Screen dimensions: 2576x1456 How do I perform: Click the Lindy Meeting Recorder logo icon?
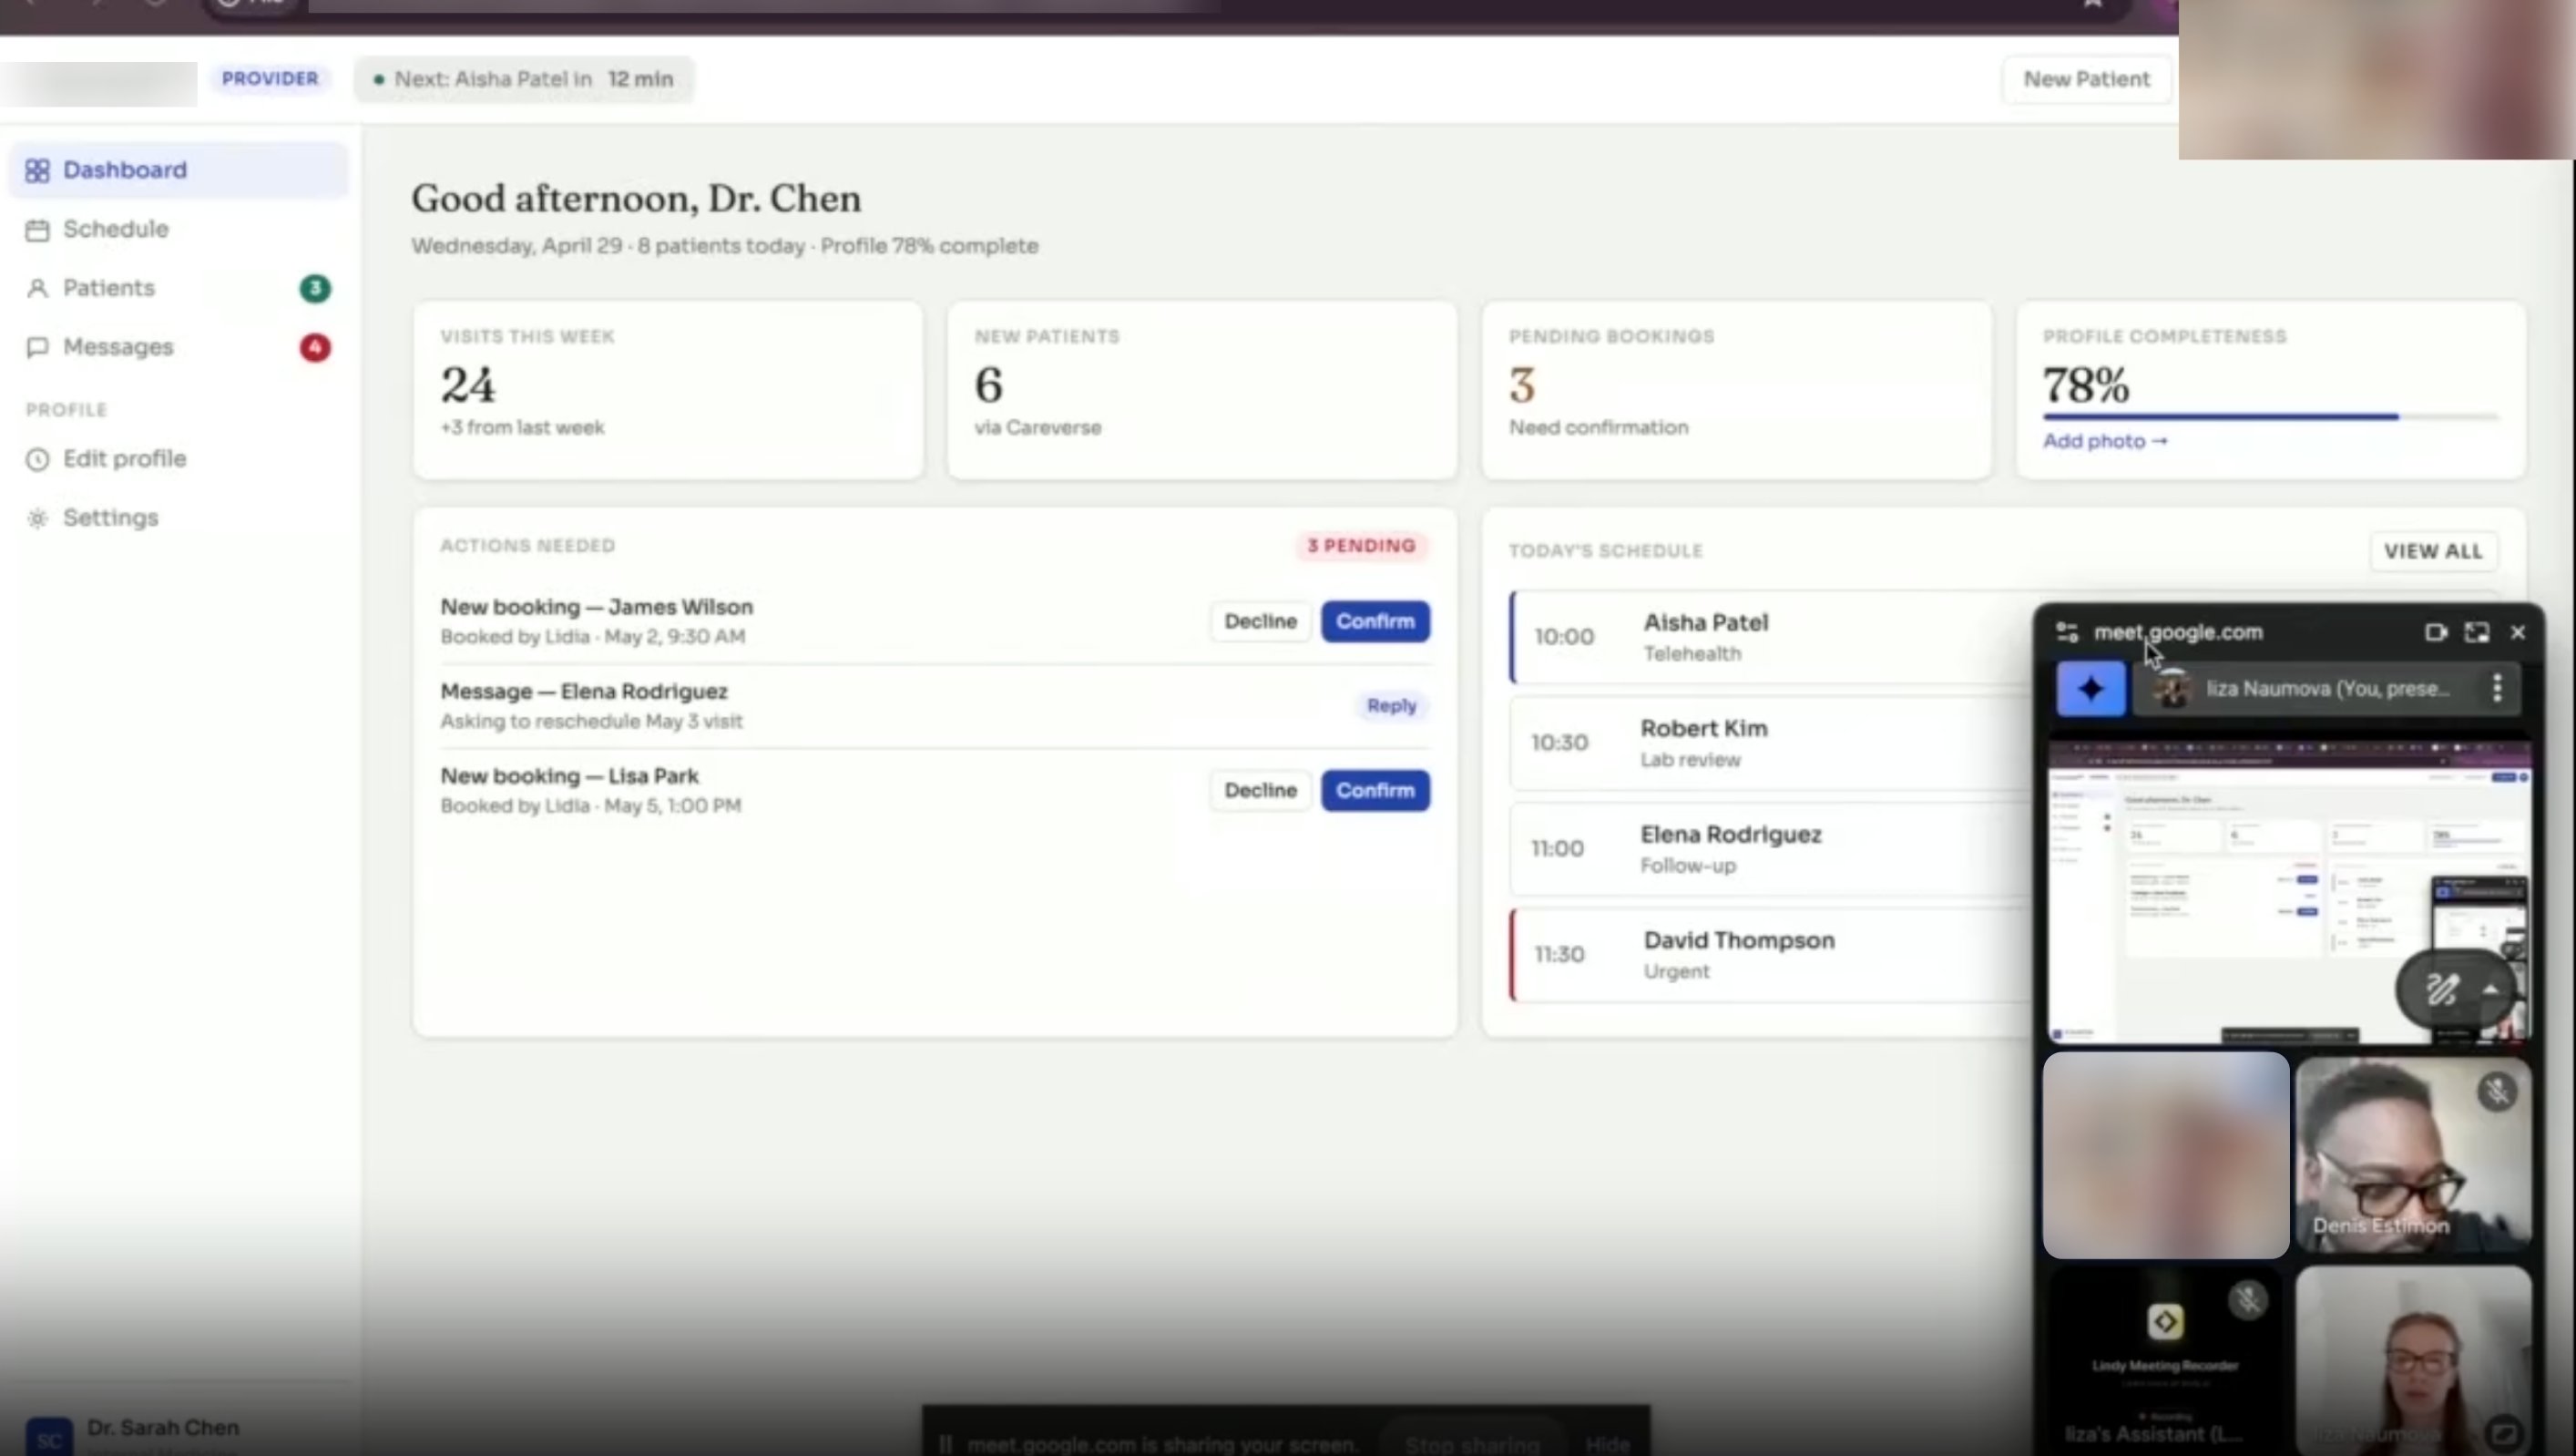coord(2165,1322)
